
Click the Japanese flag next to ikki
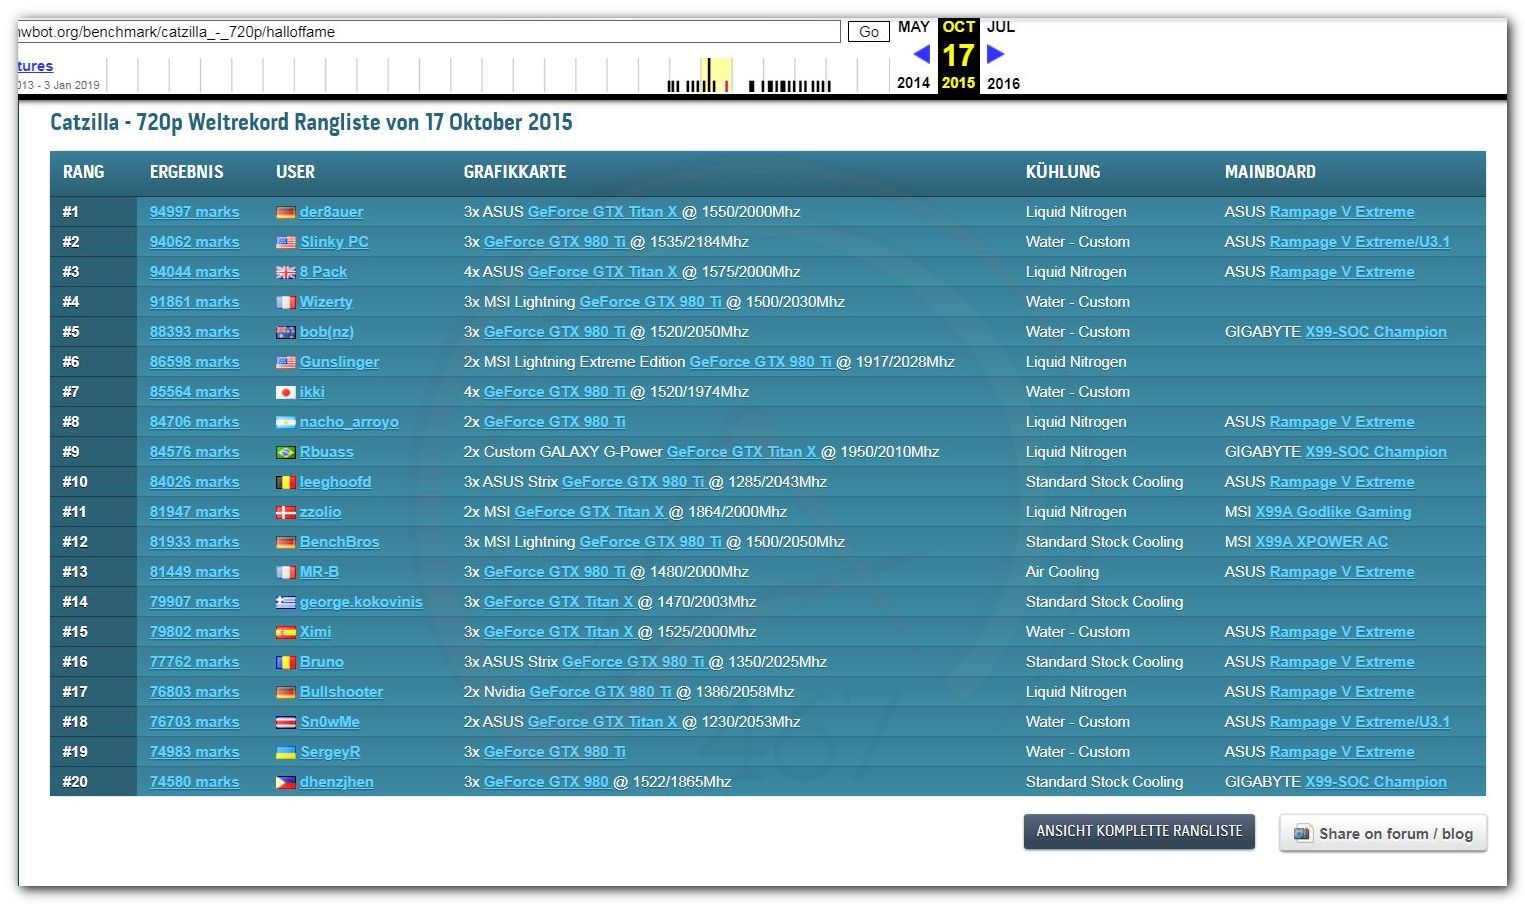click(x=286, y=392)
